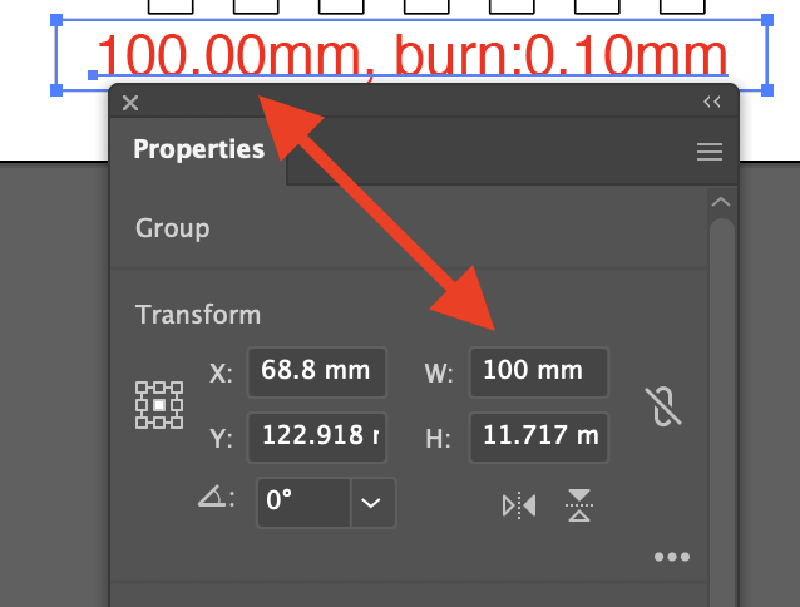The image size is (800, 607).
Task: Close the Properties panel
Action: (x=131, y=103)
